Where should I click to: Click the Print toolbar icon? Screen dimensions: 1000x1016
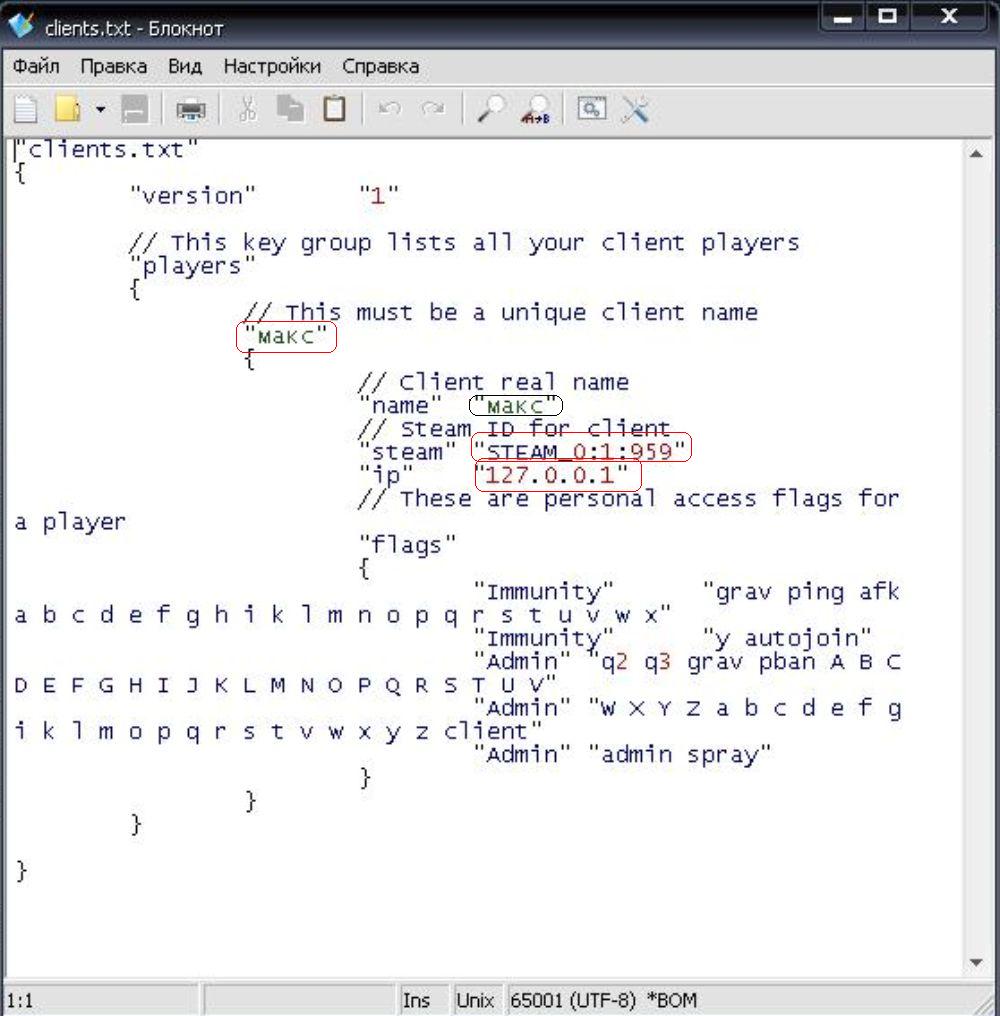tap(190, 109)
